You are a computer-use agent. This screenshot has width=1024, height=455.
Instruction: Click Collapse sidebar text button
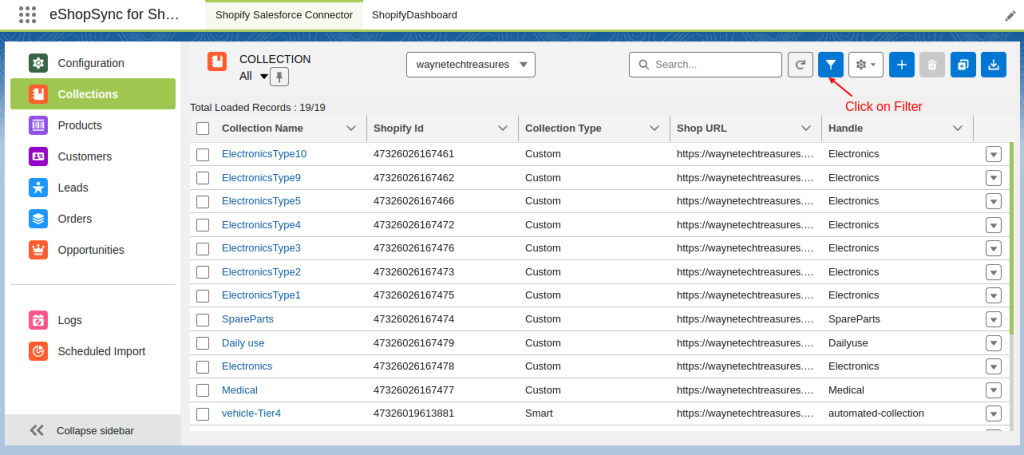pyautogui.click(x=95, y=431)
